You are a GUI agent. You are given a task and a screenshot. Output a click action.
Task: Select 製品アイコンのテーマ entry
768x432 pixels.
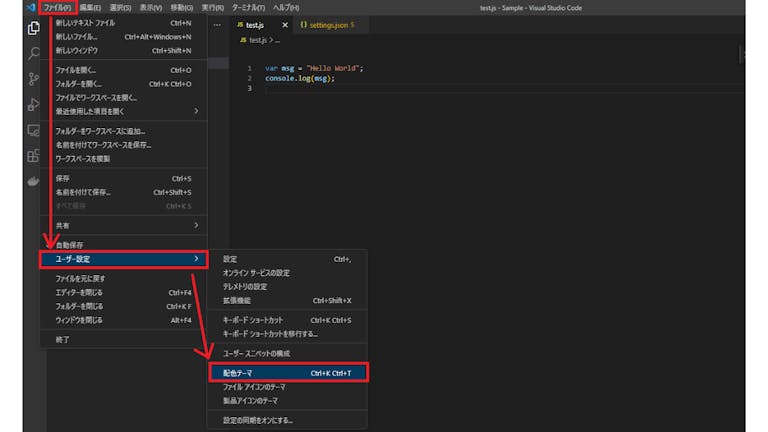(x=288, y=401)
